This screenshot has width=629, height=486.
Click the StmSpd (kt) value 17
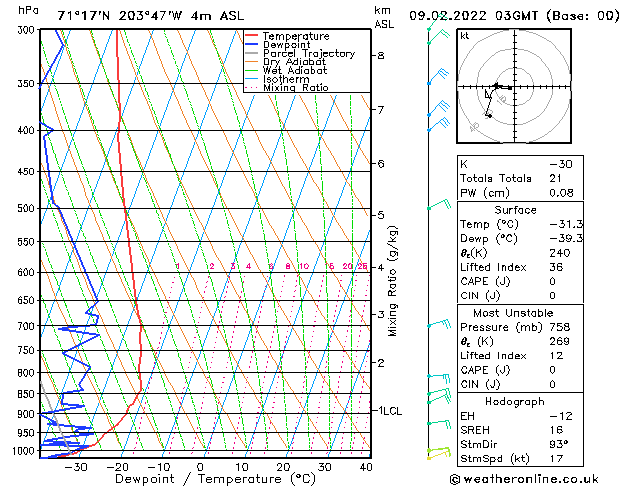point(556,459)
